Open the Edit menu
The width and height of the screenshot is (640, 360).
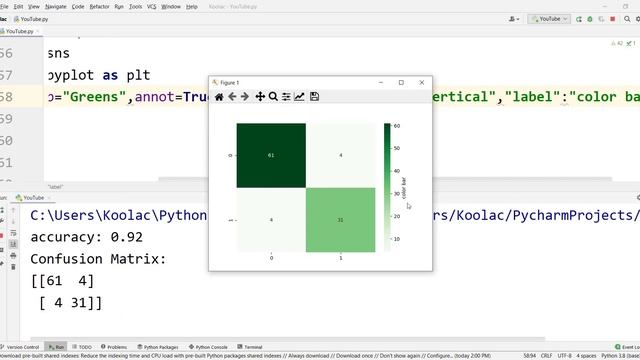pos(18,7)
